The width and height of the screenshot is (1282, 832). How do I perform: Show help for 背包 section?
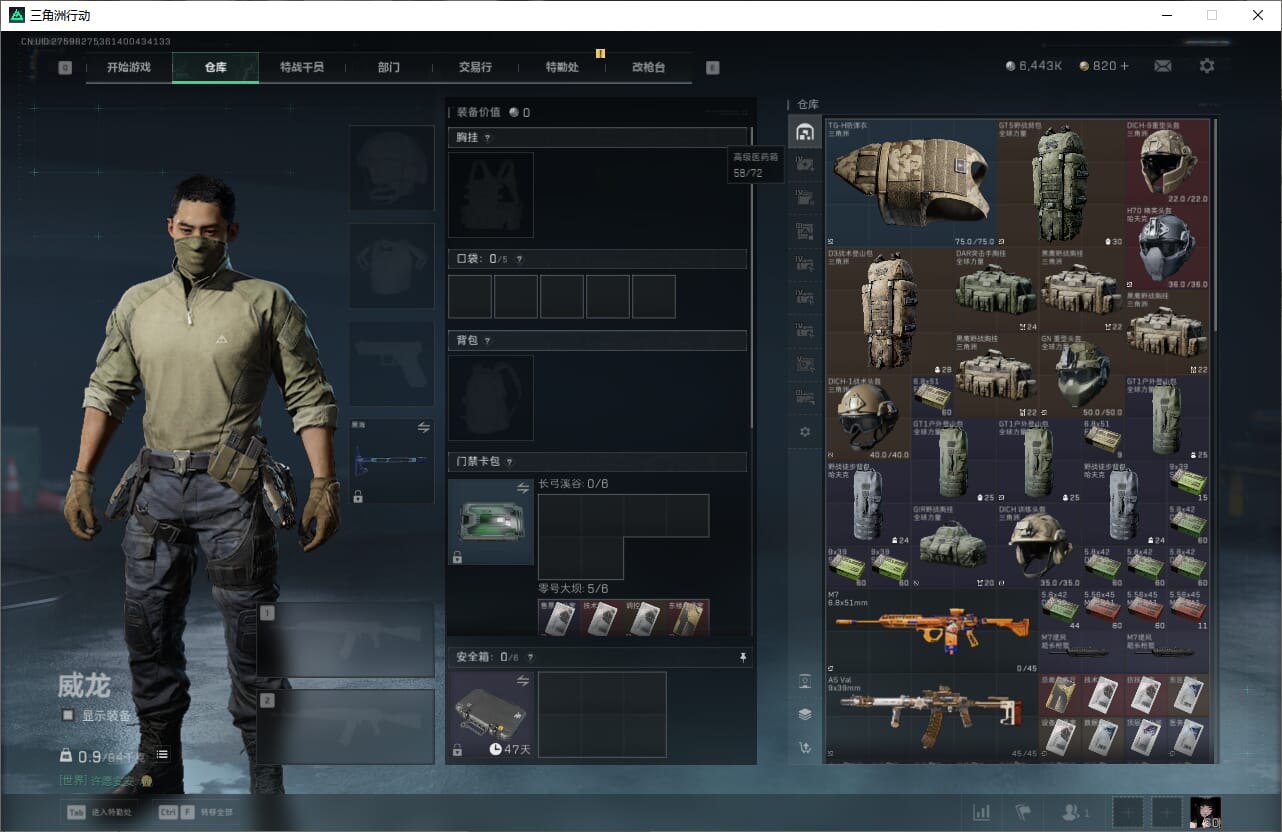coord(488,341)
